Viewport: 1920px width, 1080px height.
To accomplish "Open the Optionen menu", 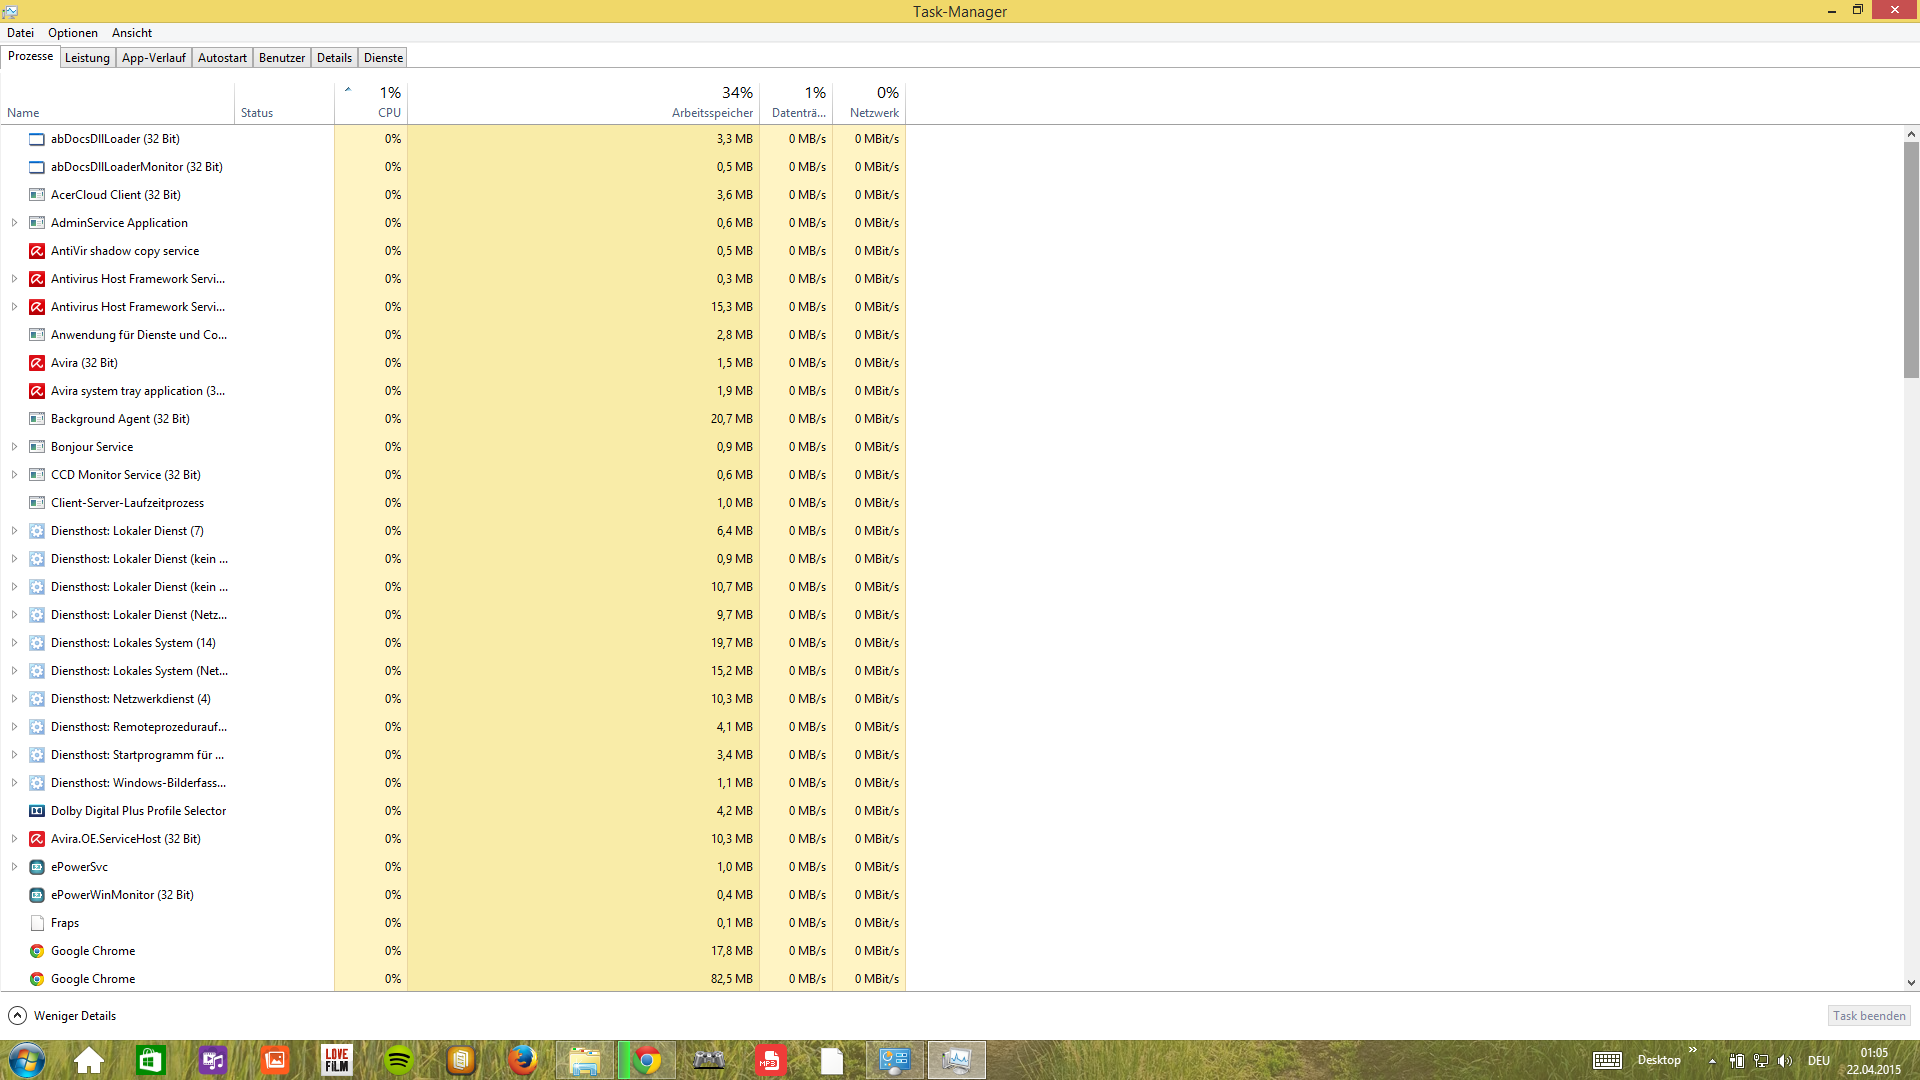I will (x=73, y=33).
